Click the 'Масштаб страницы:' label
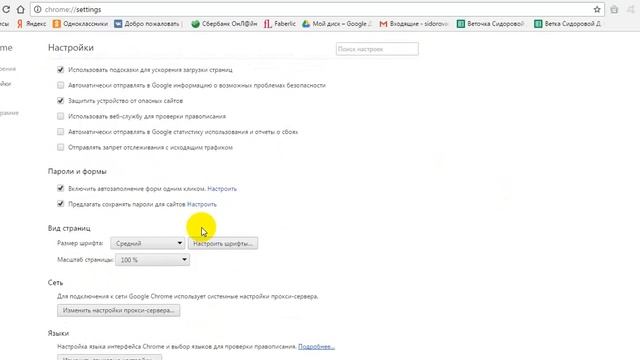Image resolution: width=640 pixels, height=360 pixels. [x=85, y=260]
